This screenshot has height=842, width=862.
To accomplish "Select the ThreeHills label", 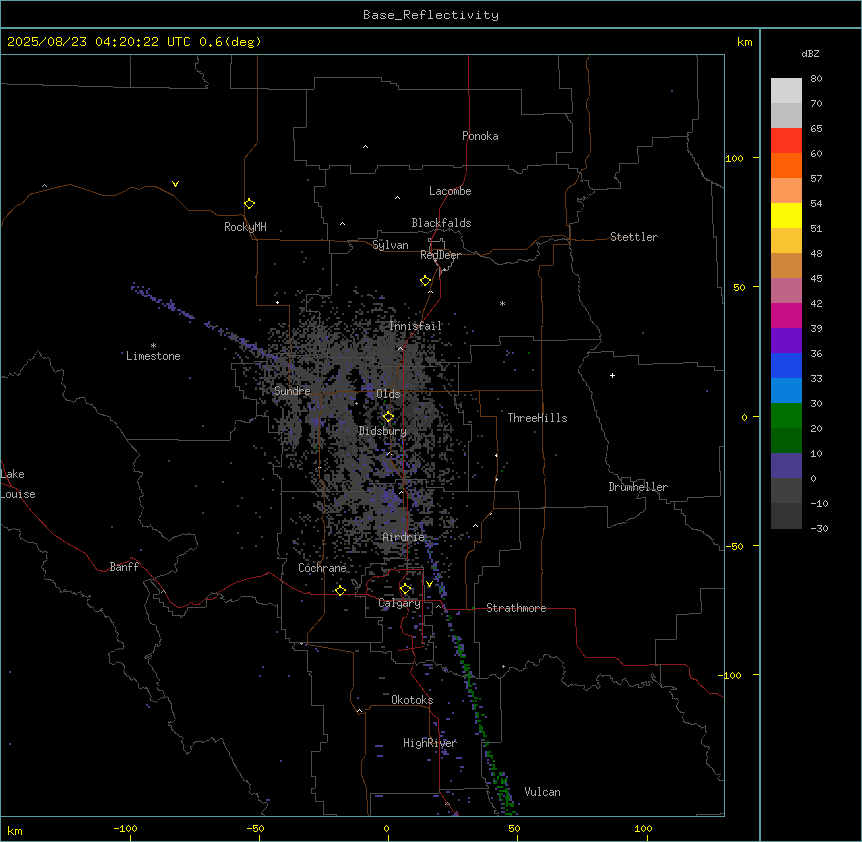I will tap(537, 418).
